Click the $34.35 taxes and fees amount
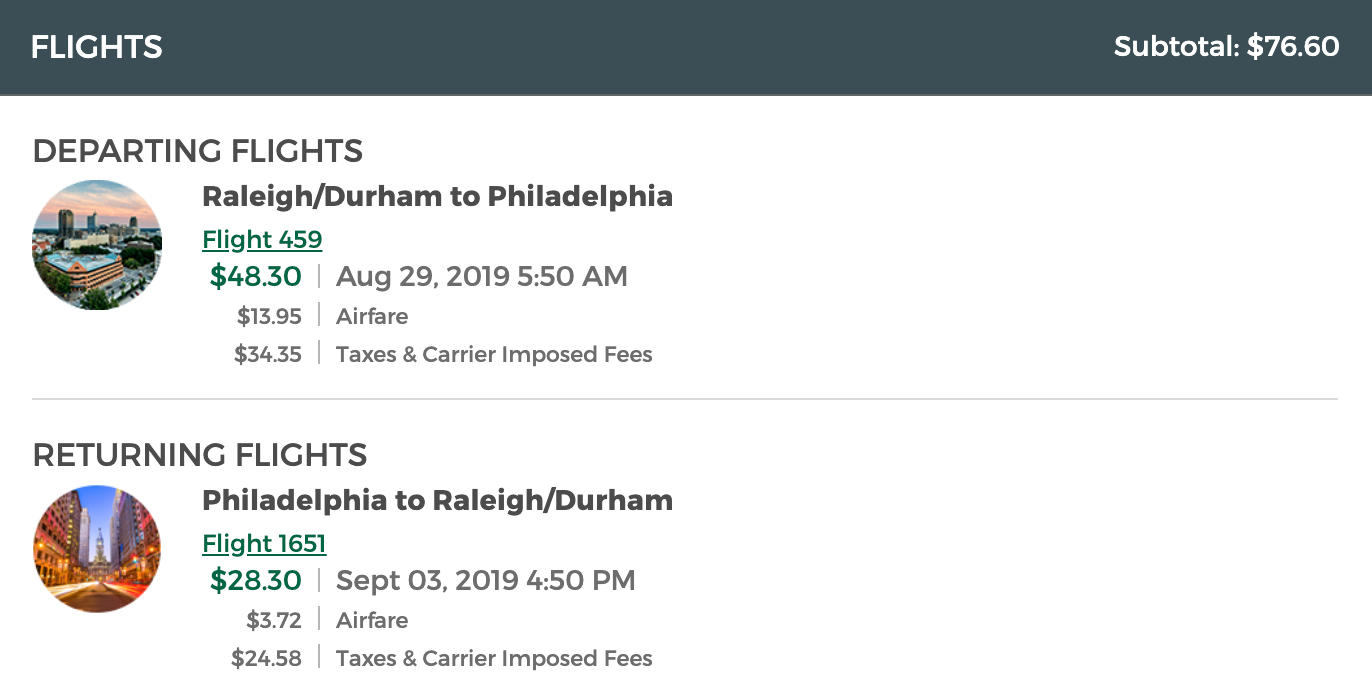Viewport: 1372px width, 700px height. [267, 355]
